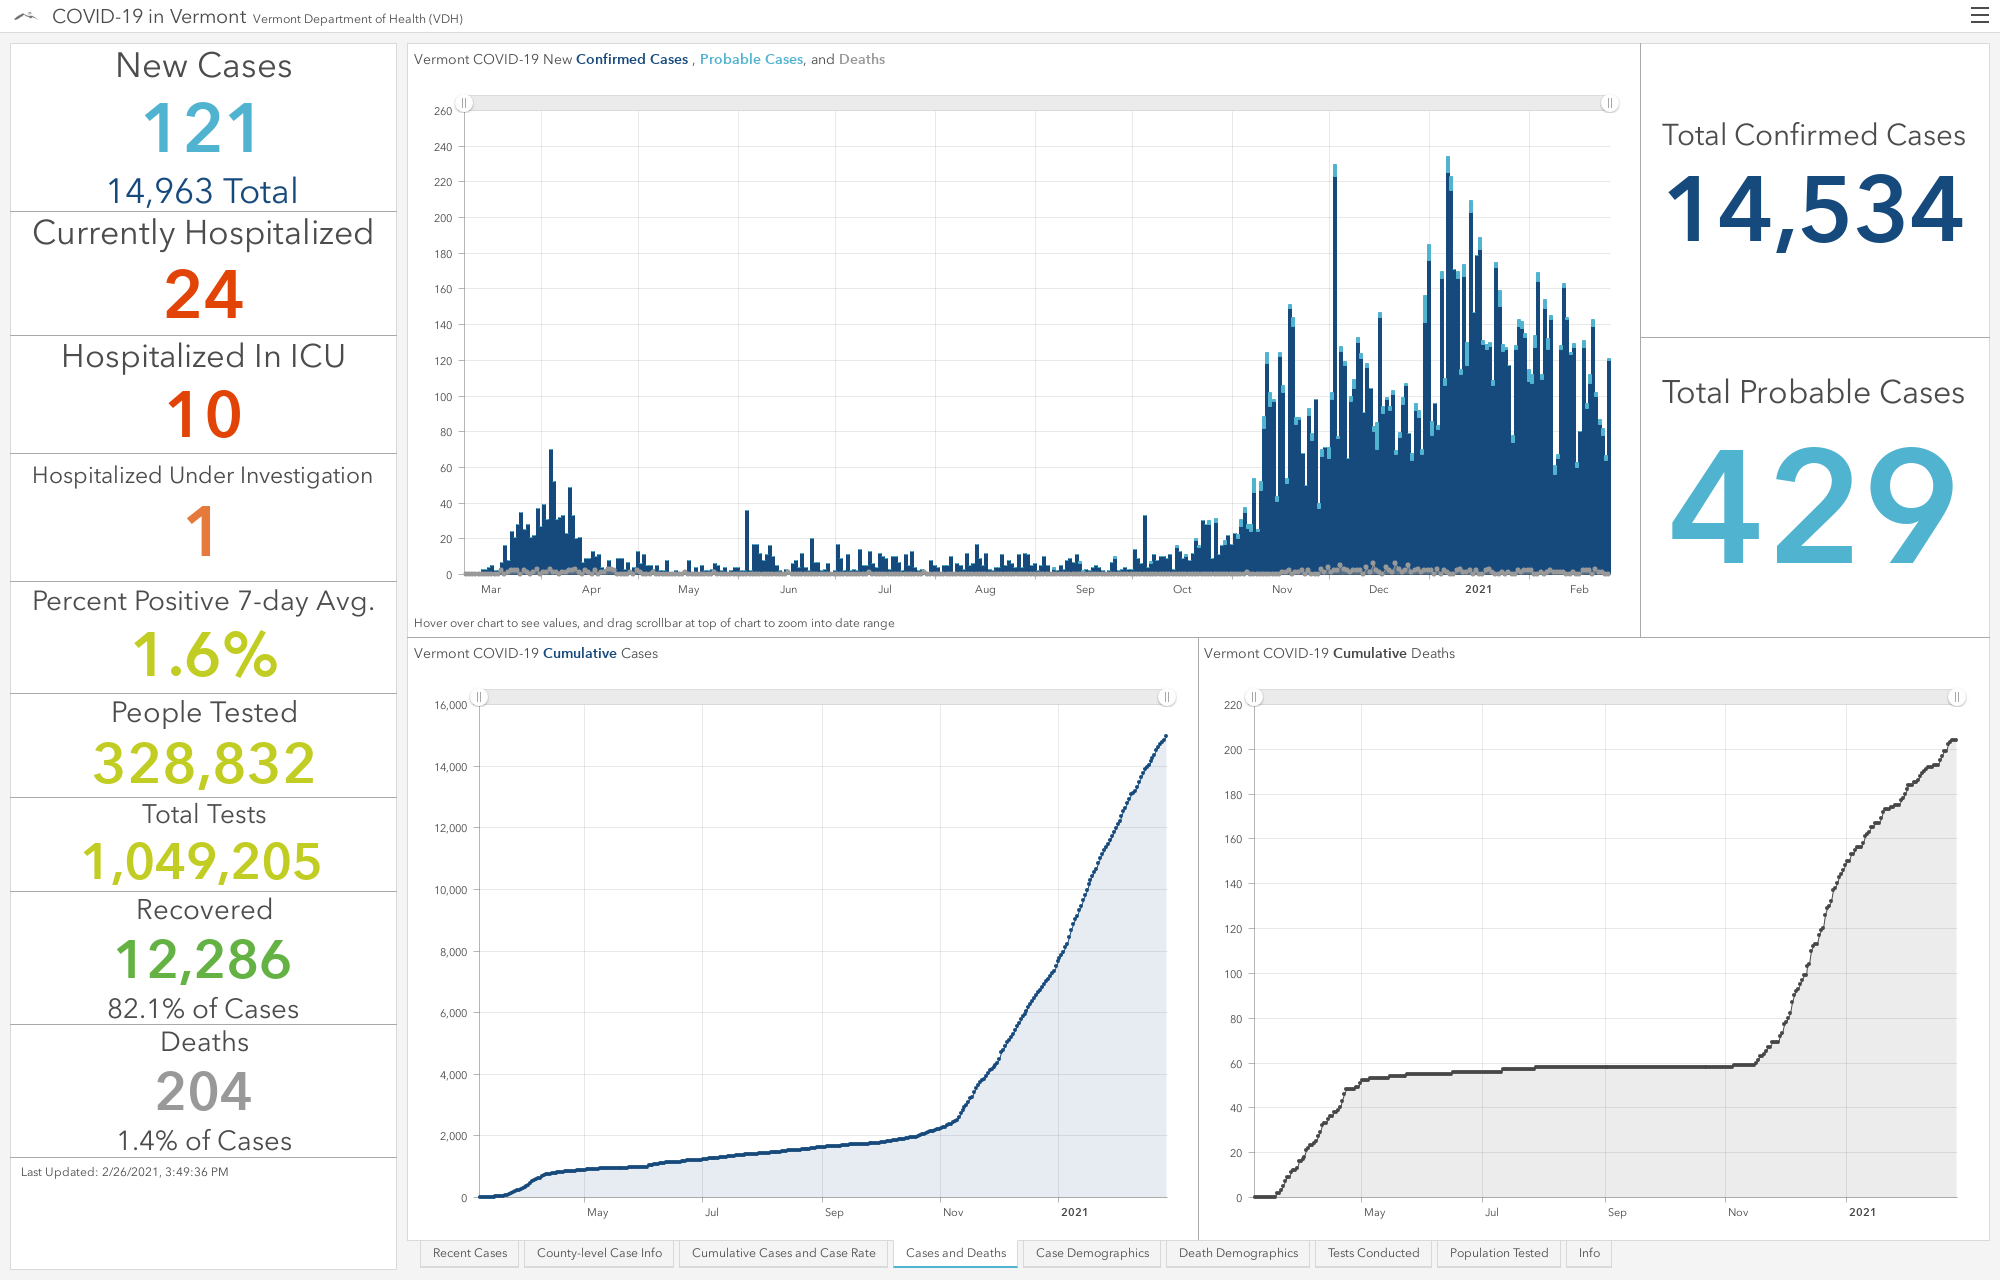Viewport: 2000px width, 1280px height.
Task: Show the Info tab
Action: coord(1589,1253)
